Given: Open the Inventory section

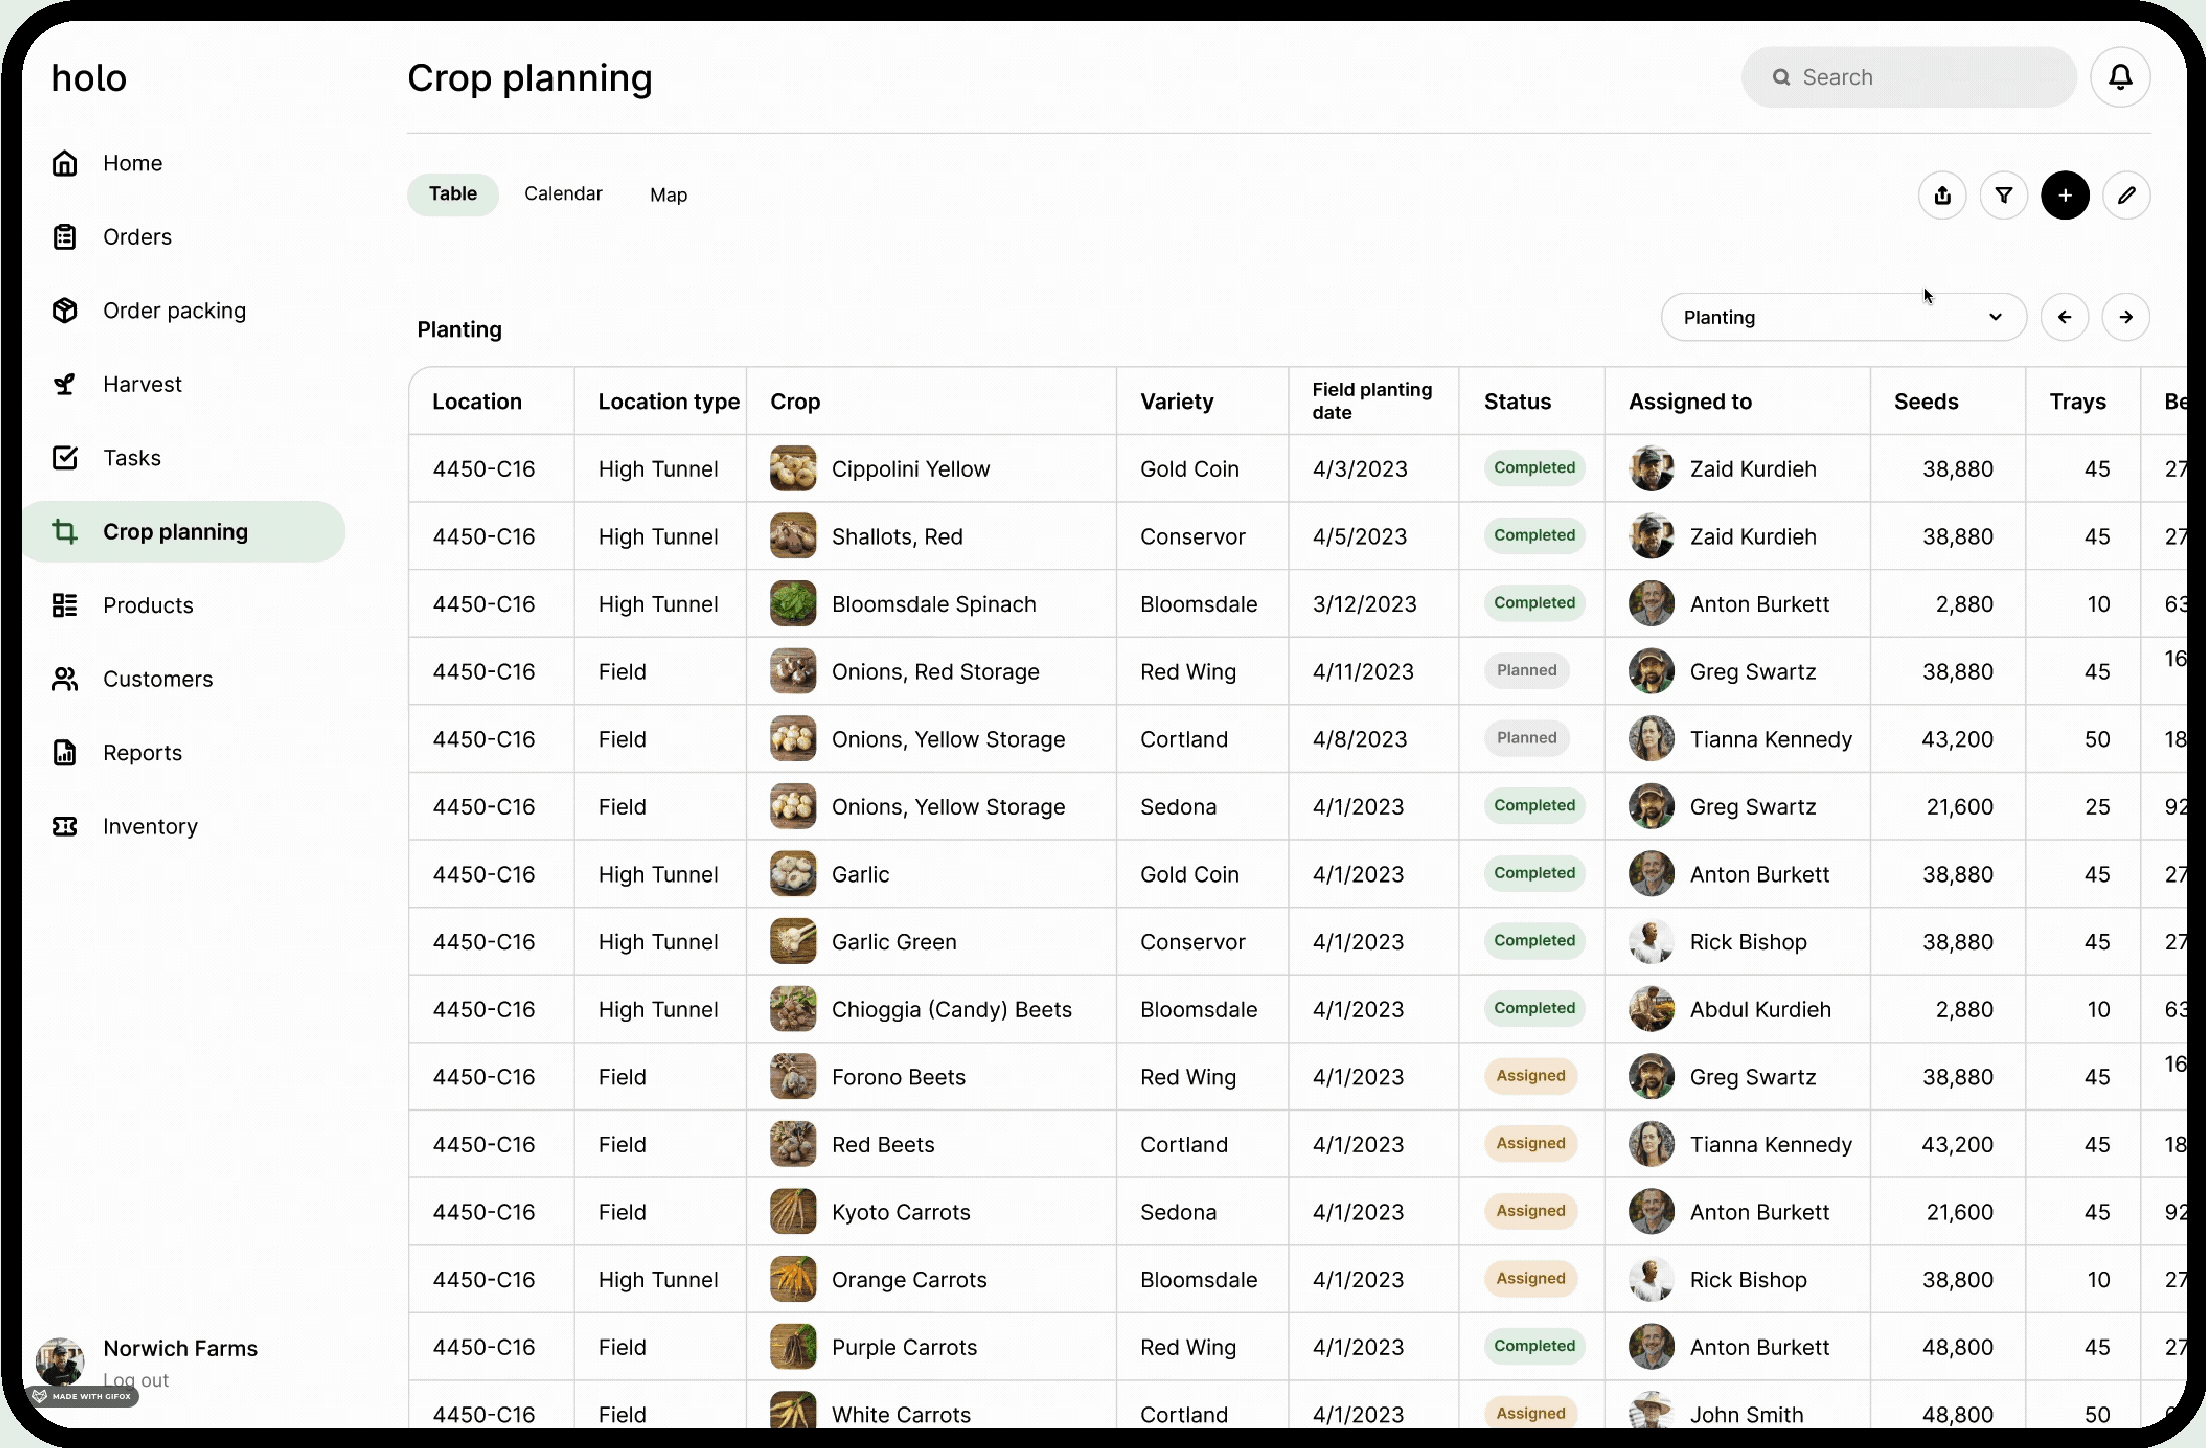Looking at the screenshot, I should pyautogui.click(x=150, y=826).
